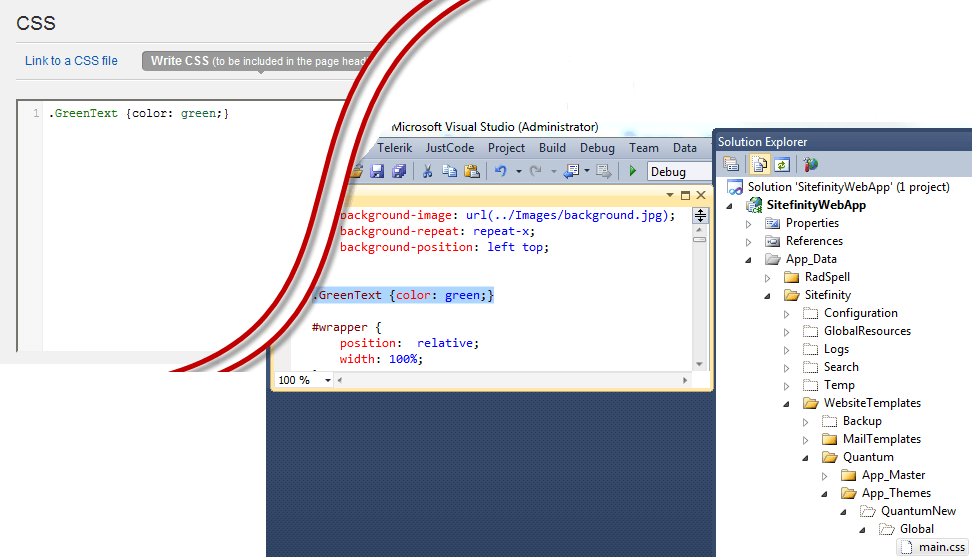Start debugging with the green play icon

coord(633,171)
